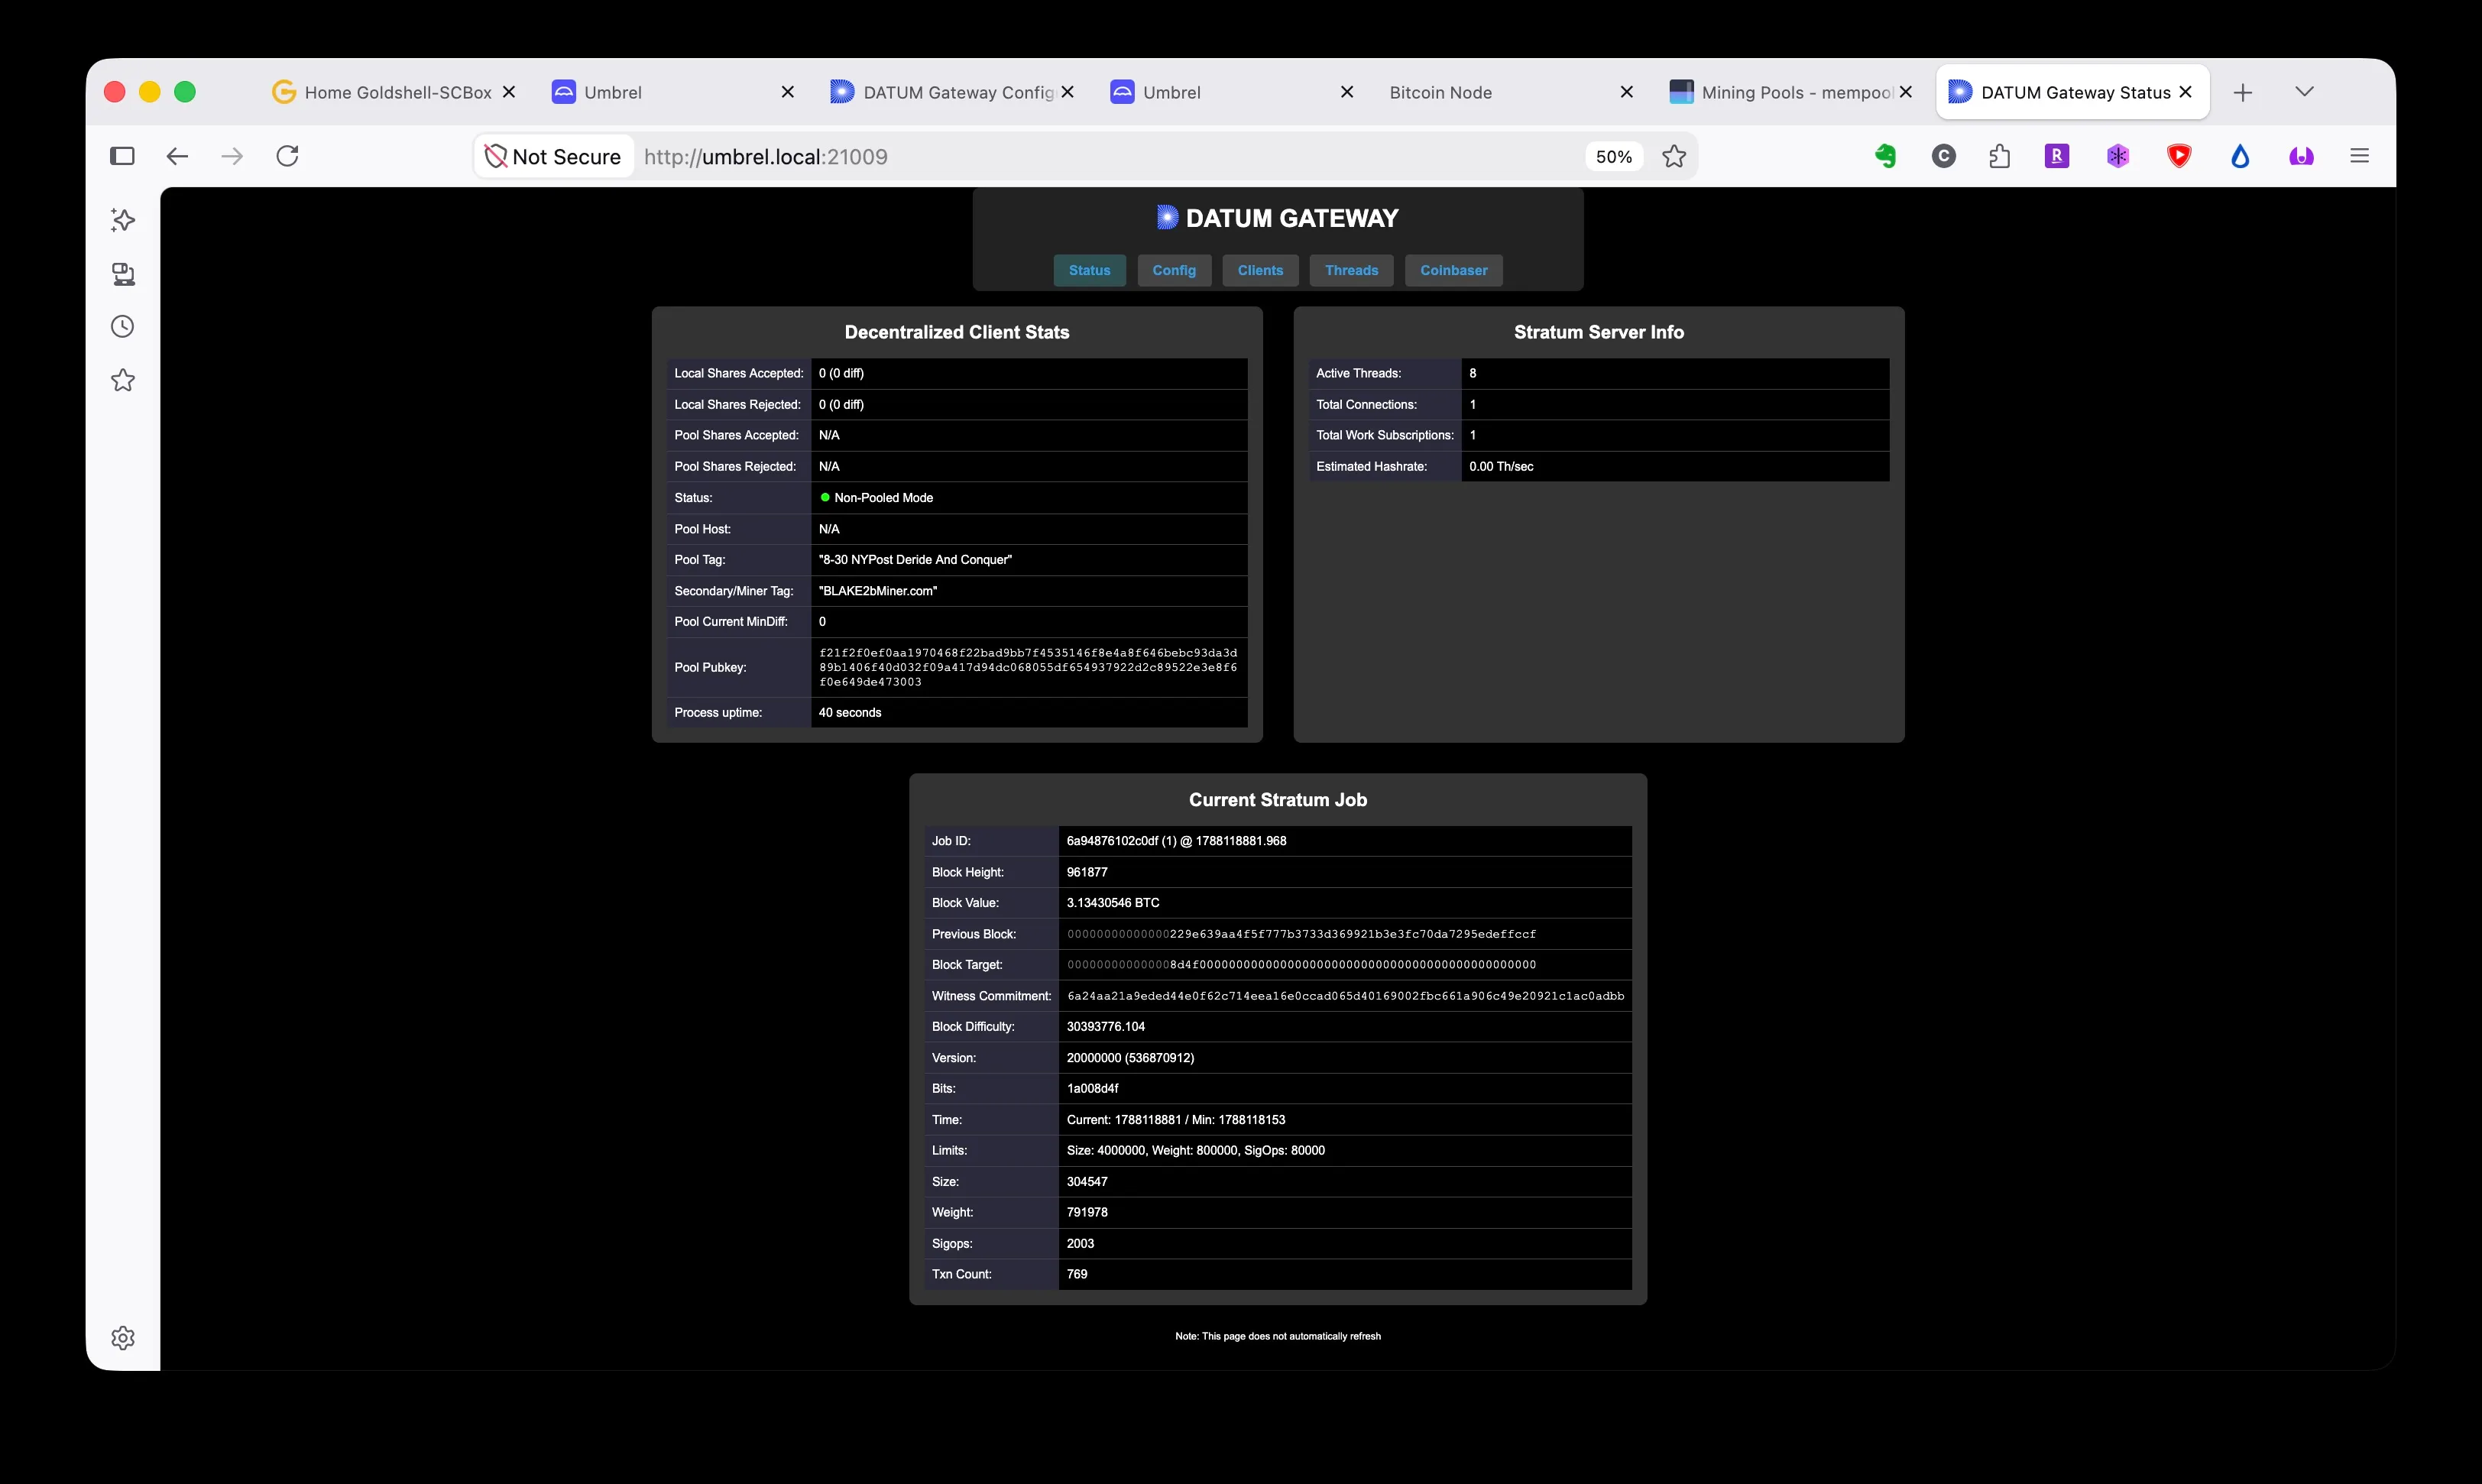Close the Home Goldshell-SCBox tab
This screenshot has width=2482, height=1484.
click(509, 92)
